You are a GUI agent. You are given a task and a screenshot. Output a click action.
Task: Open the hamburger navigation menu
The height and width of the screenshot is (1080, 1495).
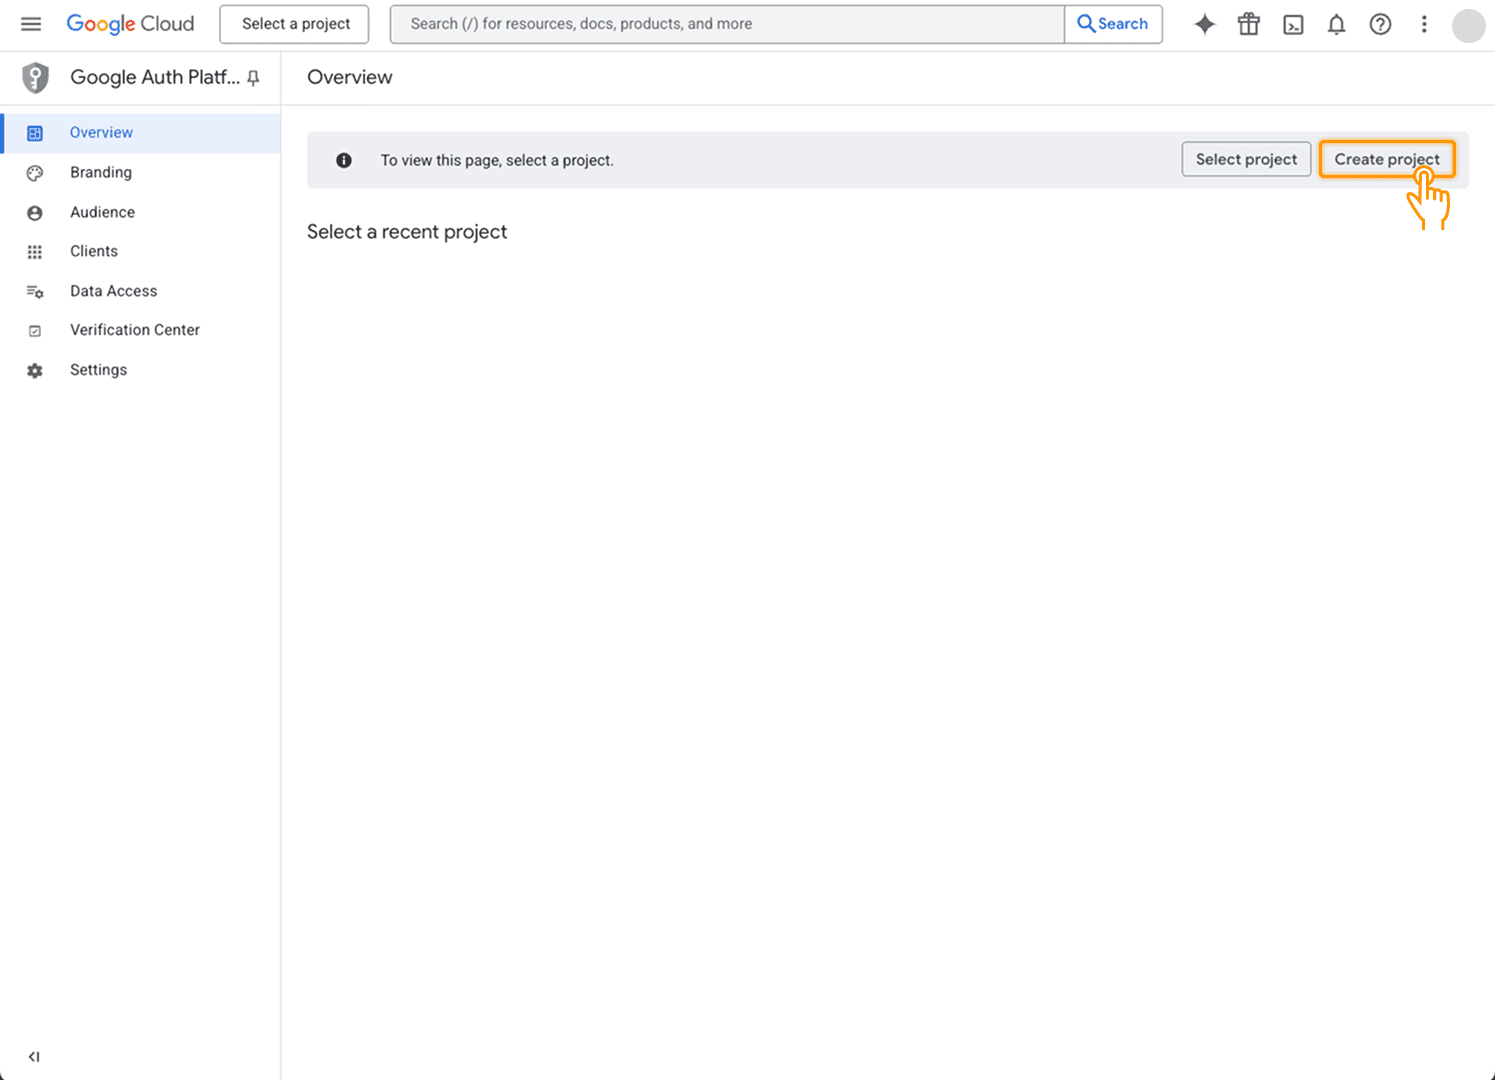pos(31,24)
